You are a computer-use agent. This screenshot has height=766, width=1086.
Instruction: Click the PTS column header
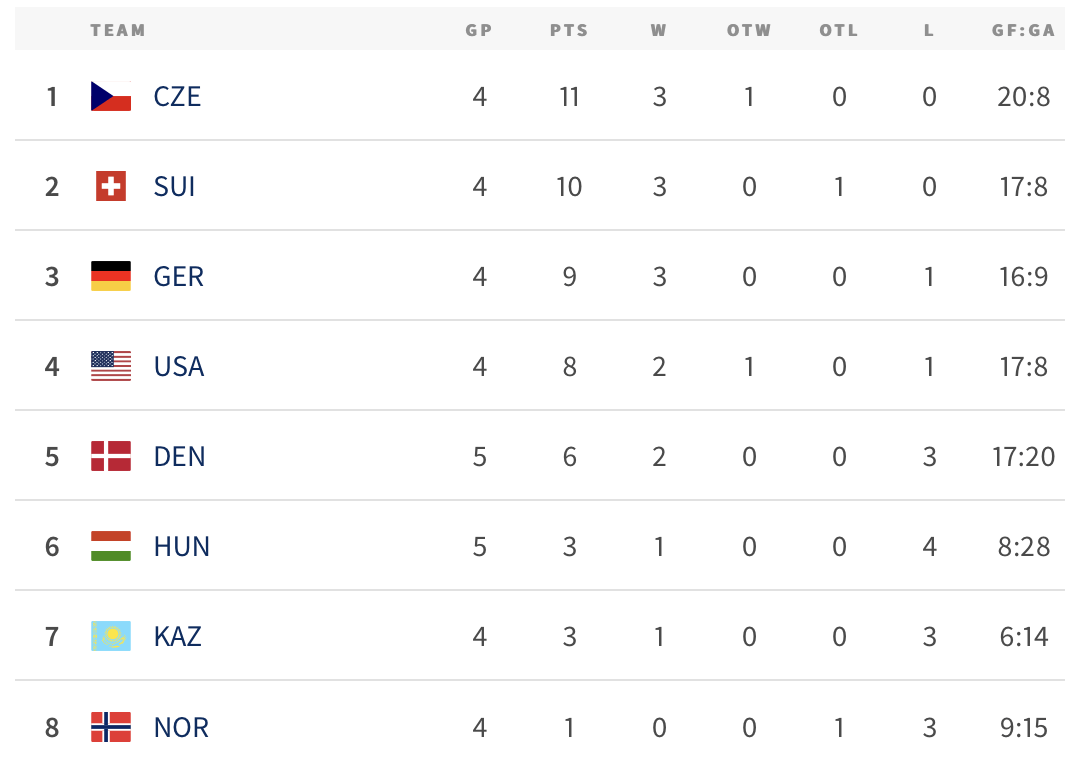click(x=569, y=30)
